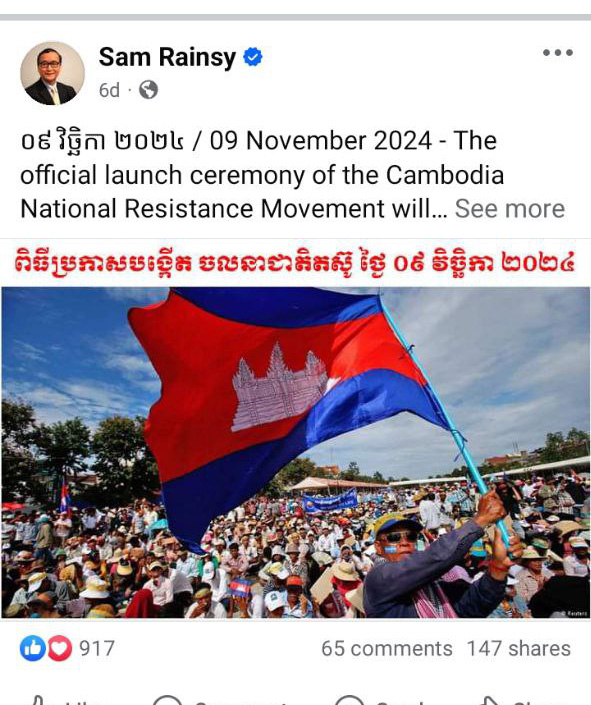Open Sam Rainsy's profile picture

click(52, 73)
